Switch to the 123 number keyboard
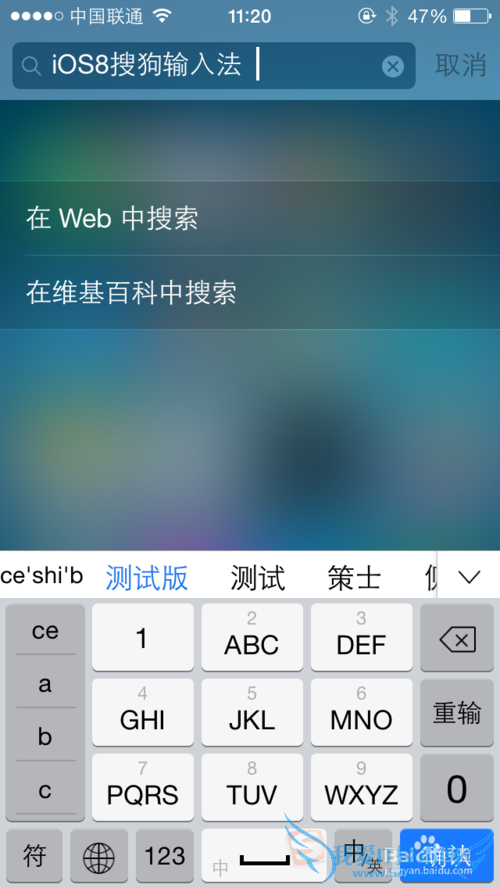This screenshot has height=888, width=500. (x=165, y=856)
